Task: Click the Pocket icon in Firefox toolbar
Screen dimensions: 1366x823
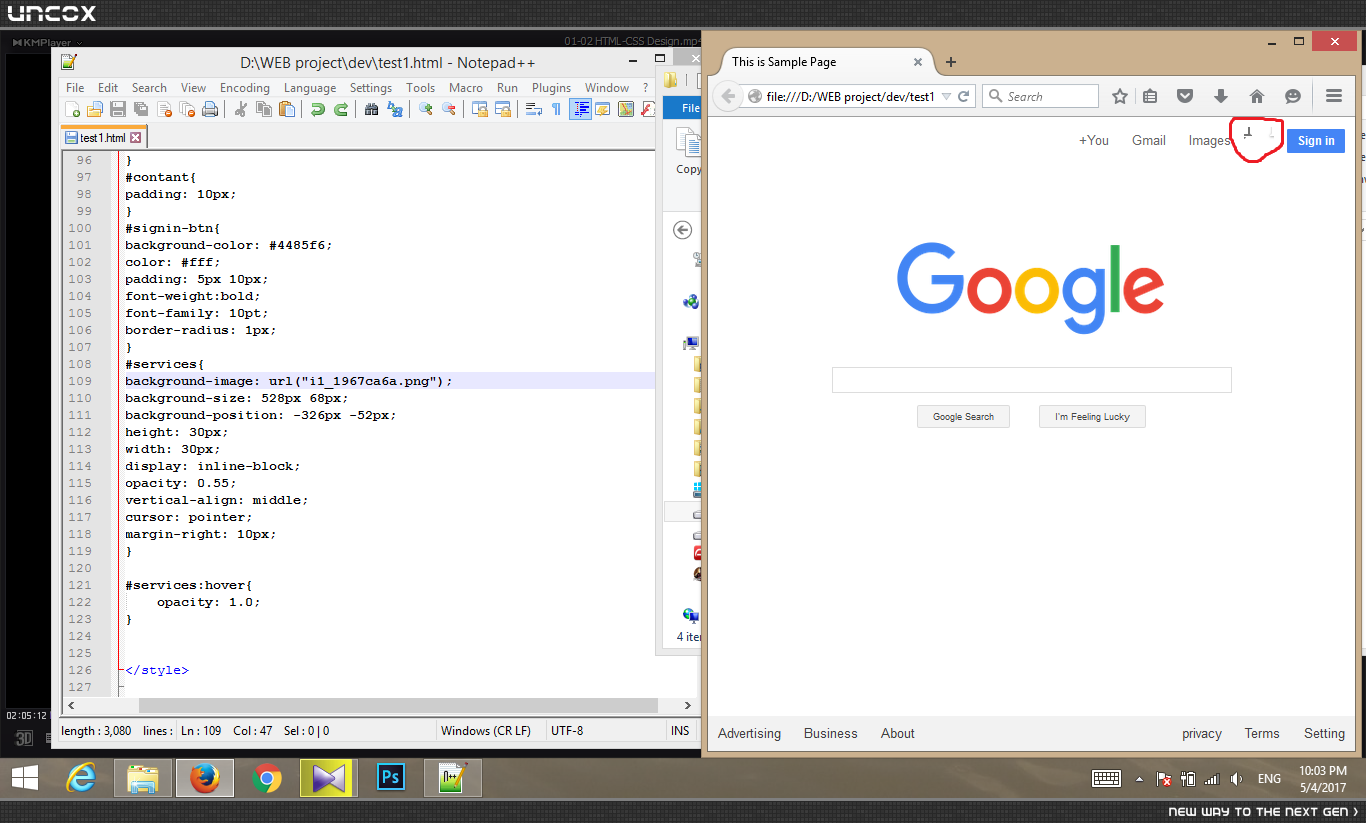Action: (1185, 96)
